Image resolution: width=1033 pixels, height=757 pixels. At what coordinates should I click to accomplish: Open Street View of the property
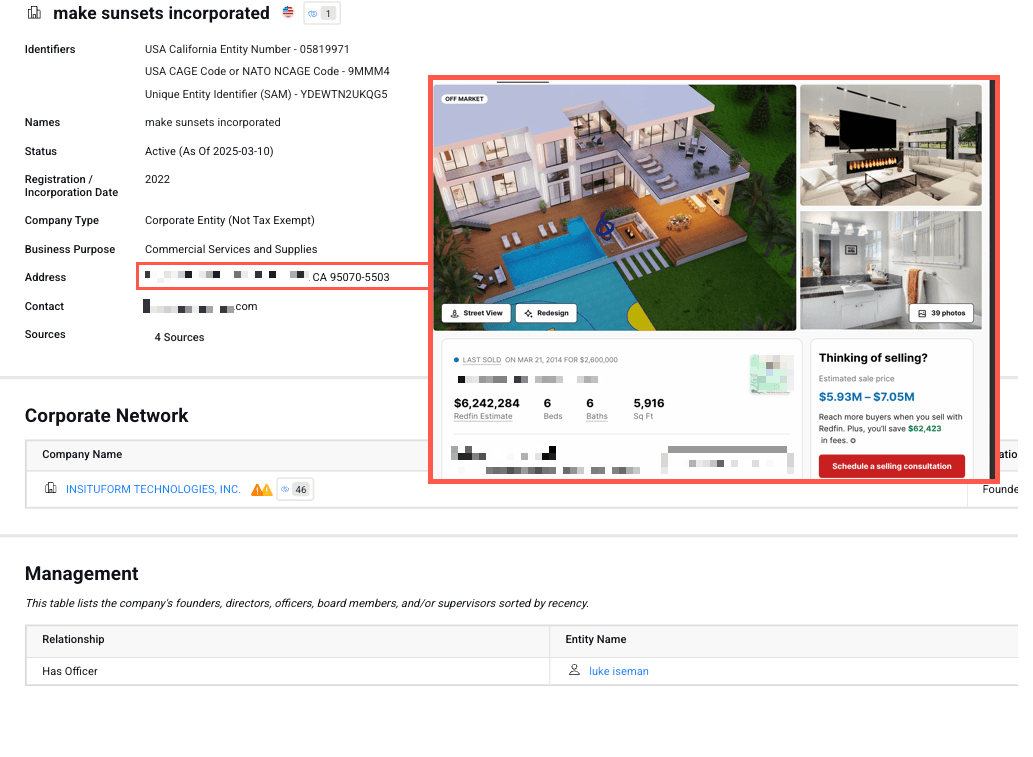point(476,313)
